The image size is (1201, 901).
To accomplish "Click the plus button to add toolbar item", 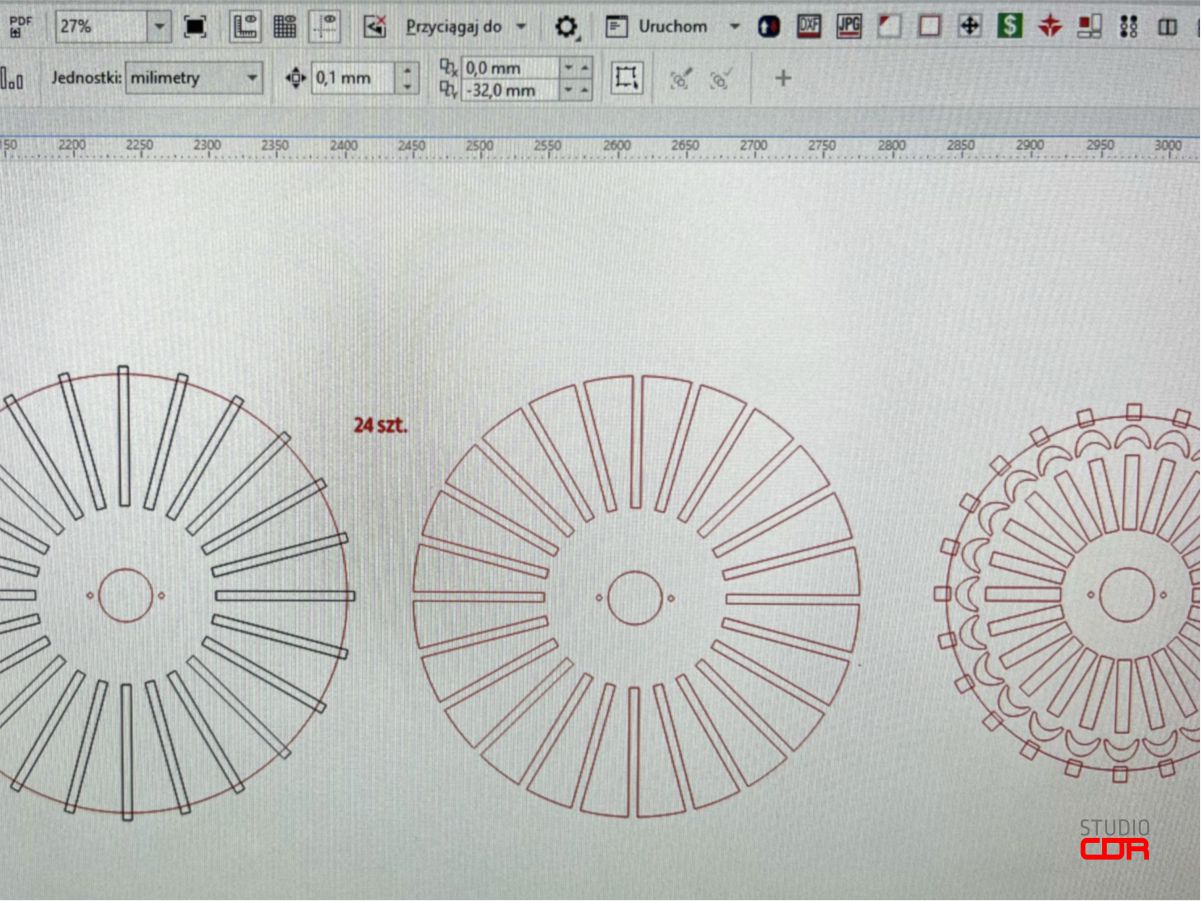I will point(783,78).
